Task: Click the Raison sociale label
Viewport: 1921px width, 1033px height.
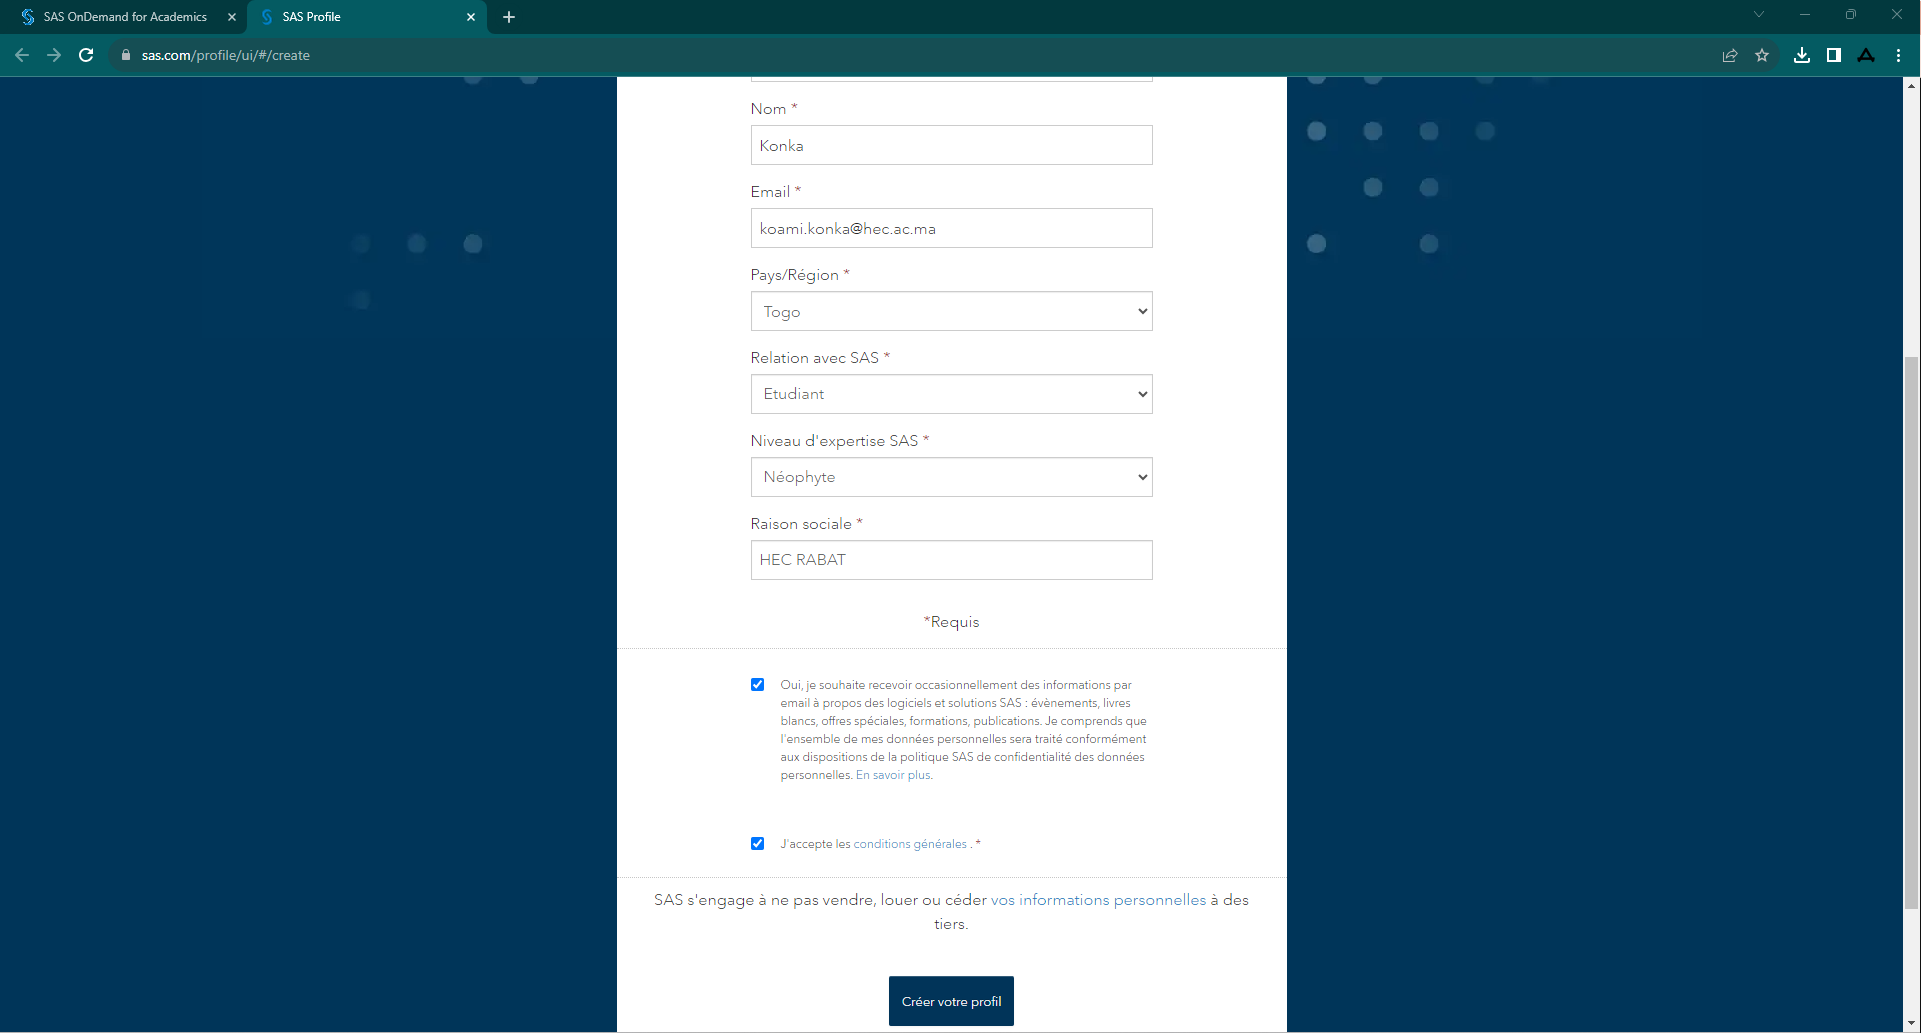Action: click(806, 524)
